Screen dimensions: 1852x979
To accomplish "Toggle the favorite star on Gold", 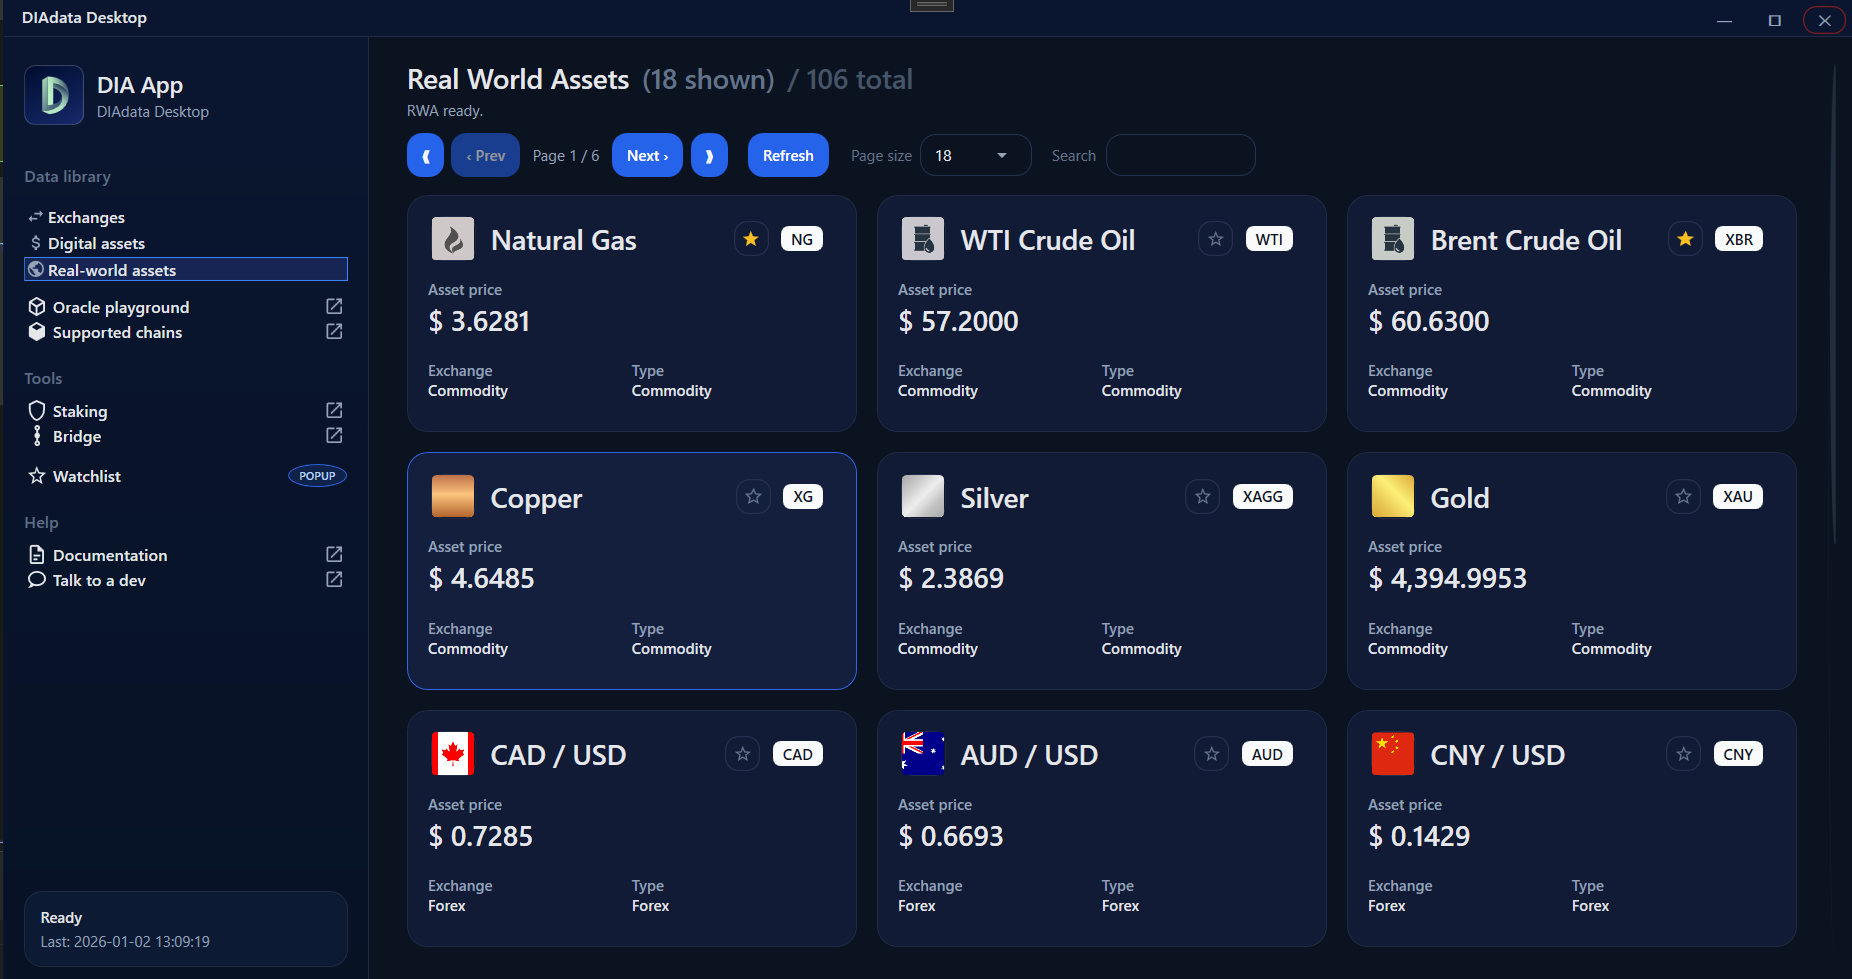I will pyautogui.click(x=1683, y=497).
